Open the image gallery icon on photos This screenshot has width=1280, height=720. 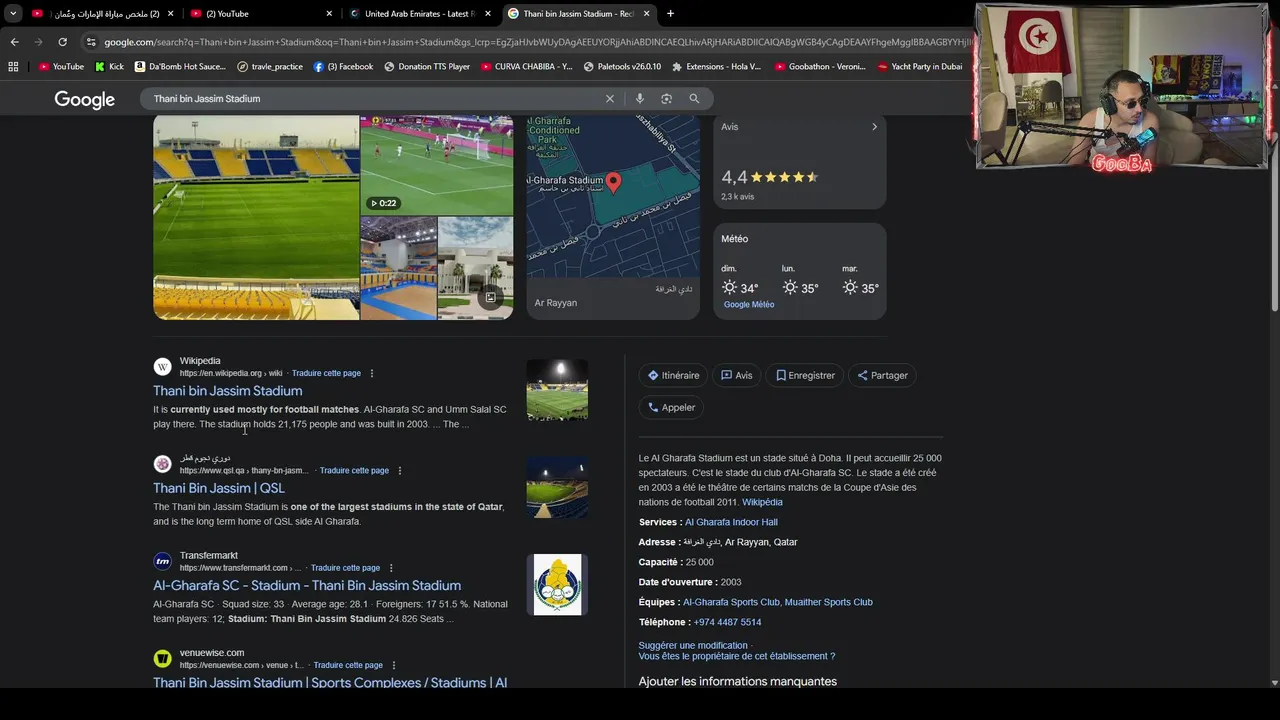(x=490, y=297)
